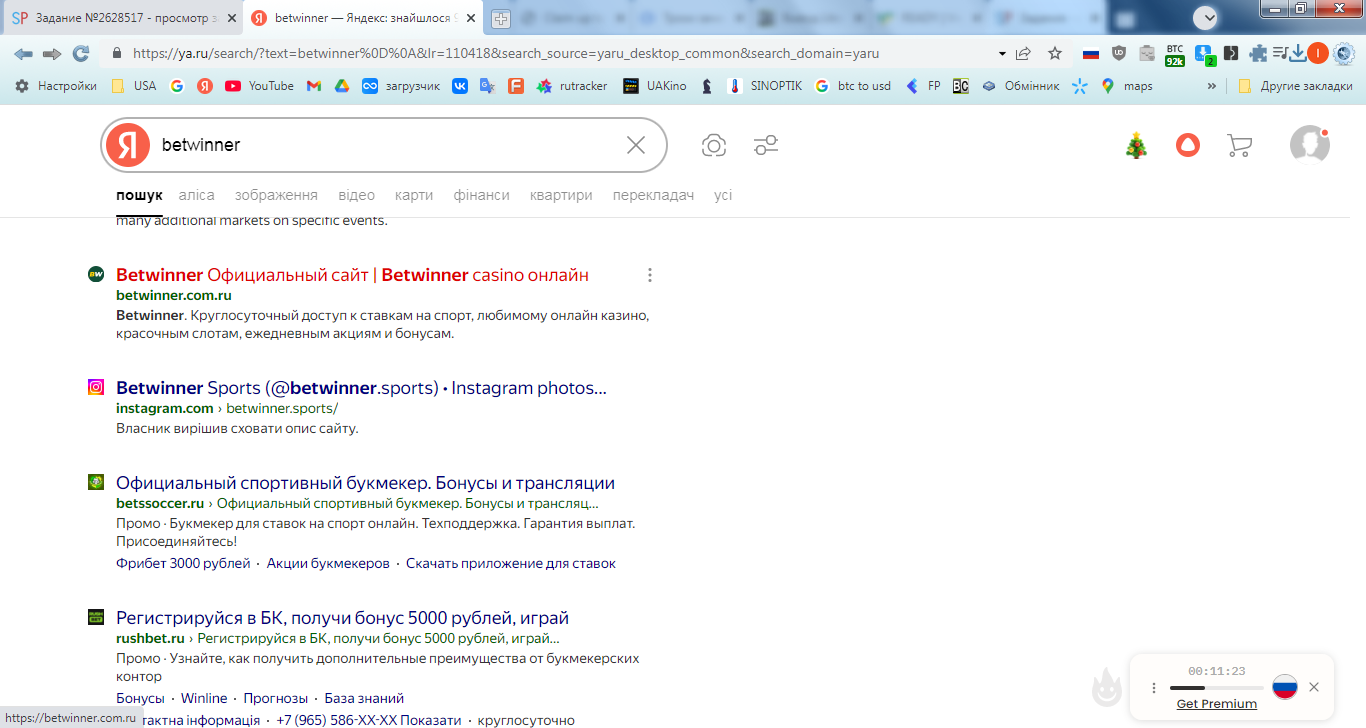Click the Yandex logo in the search box
This screenshot has width=1366, height=728.
tap(128, 145)
